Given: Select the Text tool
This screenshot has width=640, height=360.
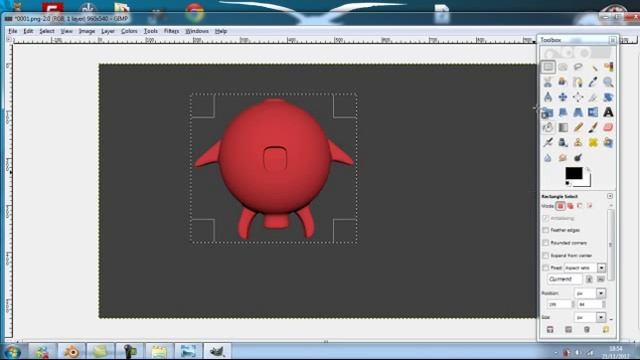Looking at the screenshot, I should tap(608, 112).
